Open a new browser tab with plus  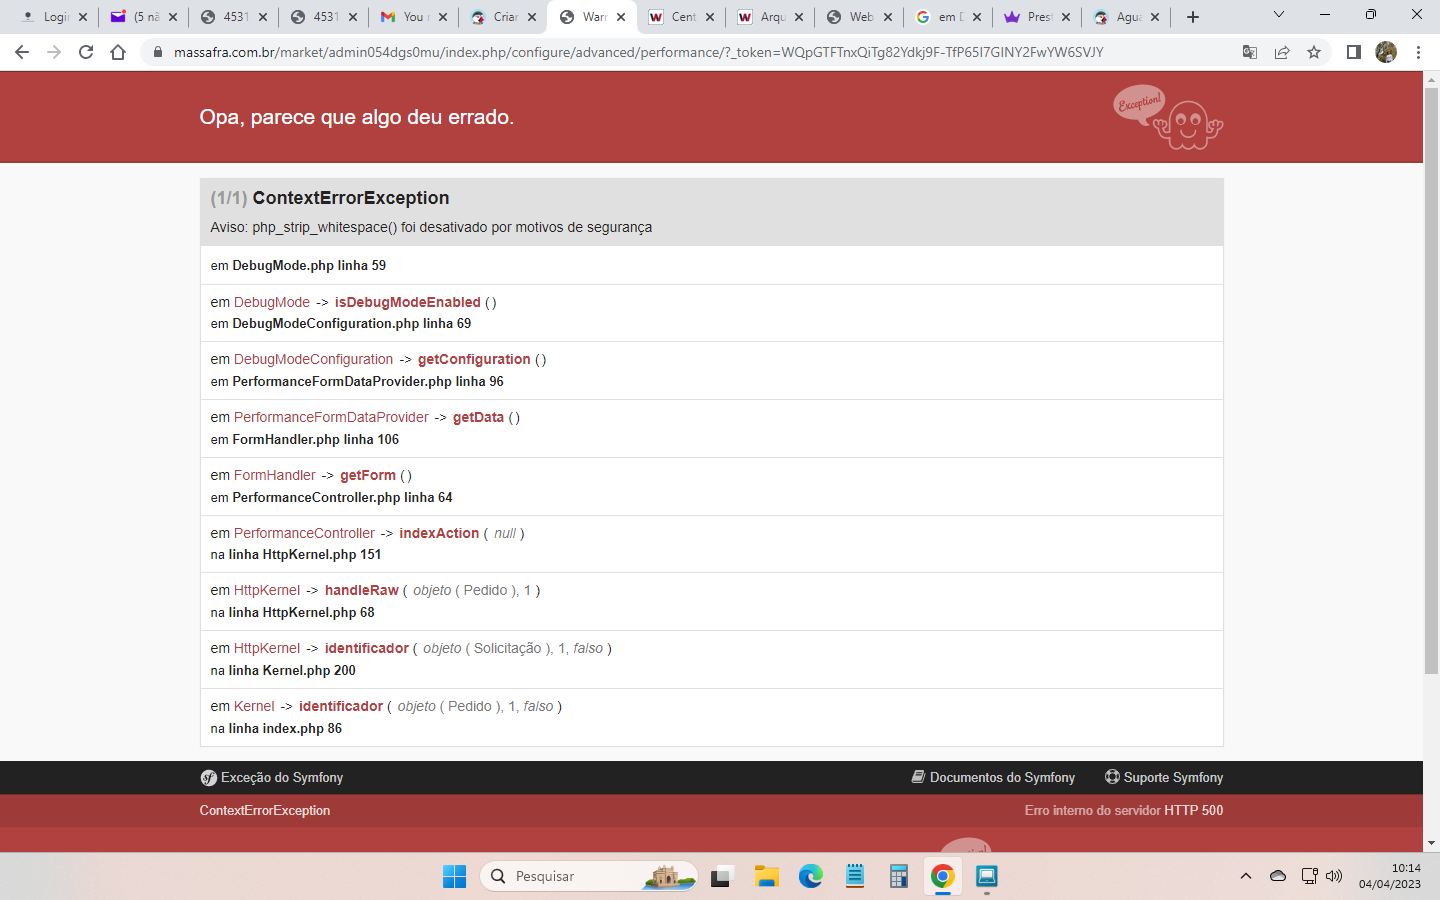pos(1193,17)
